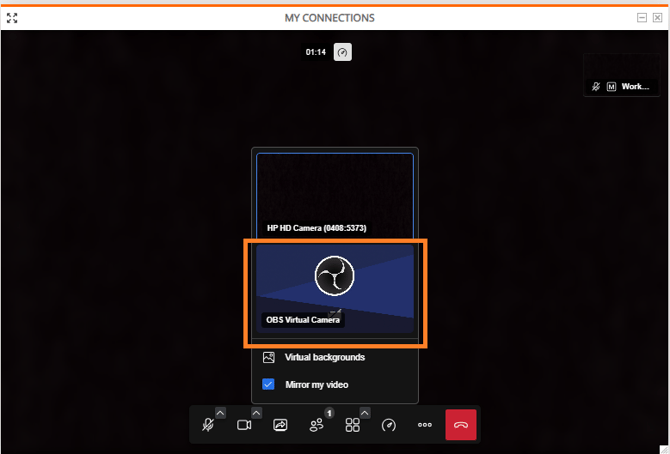Open the participants list
Screen dimensions: 670x454
tap(317, 425)
